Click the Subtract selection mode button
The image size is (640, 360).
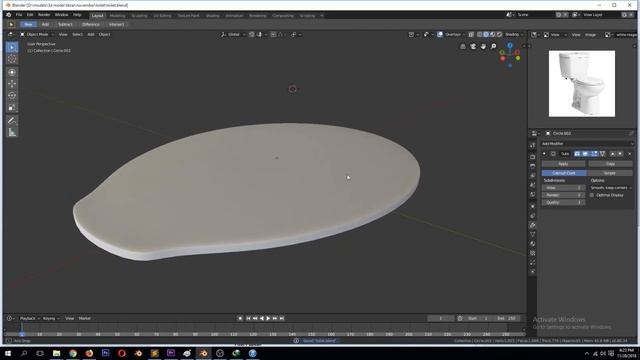click(x=65, y=24)
